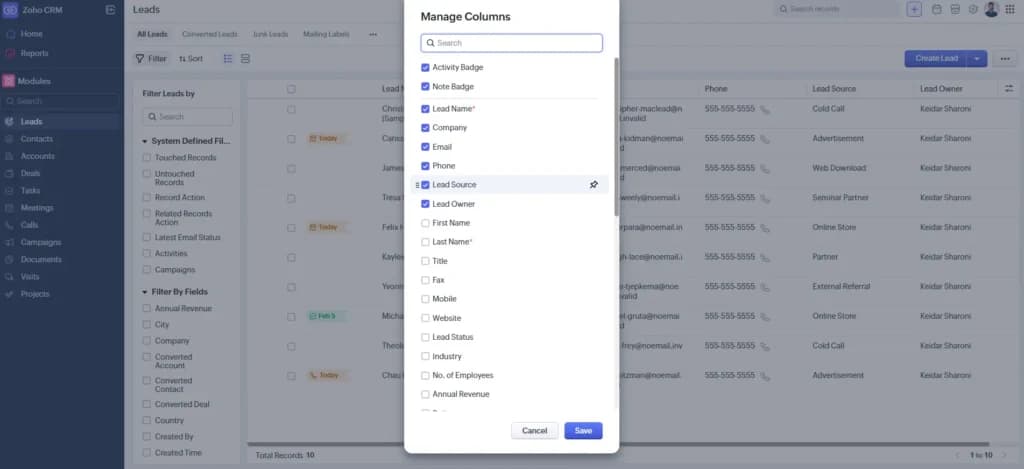
Task: Click the user profile avatar
Action: pyautogui.click(x=991, y=9)
